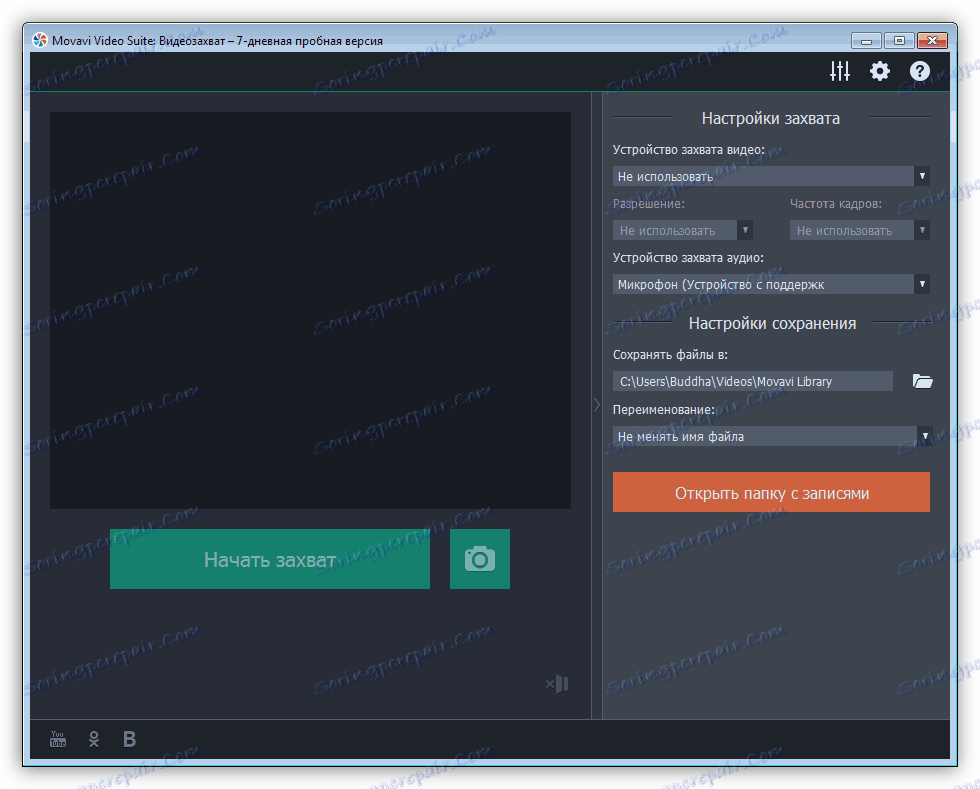This screenshot has width=980, height=789.
Task: Click the Переименование label
Action: [x=664, y=410]
